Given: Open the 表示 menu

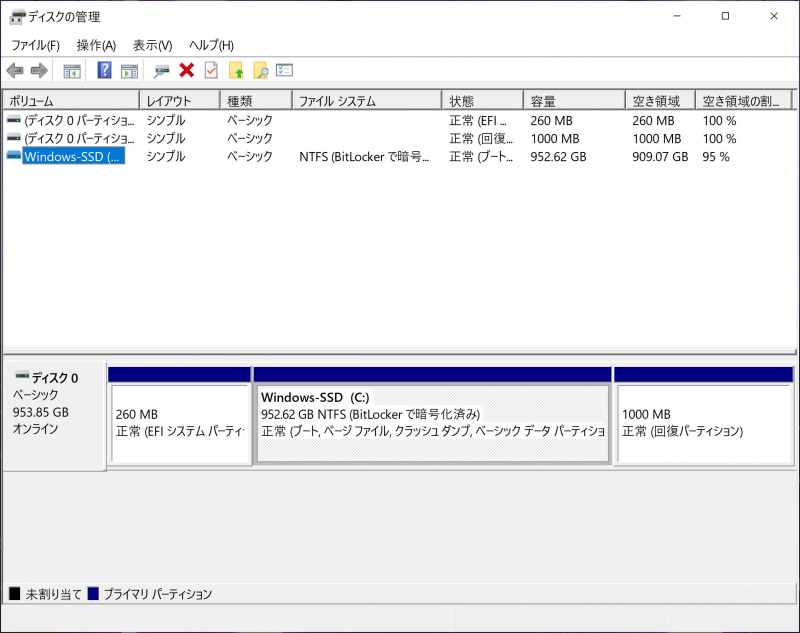Looking at the screenshot, I should coord(152,45).
